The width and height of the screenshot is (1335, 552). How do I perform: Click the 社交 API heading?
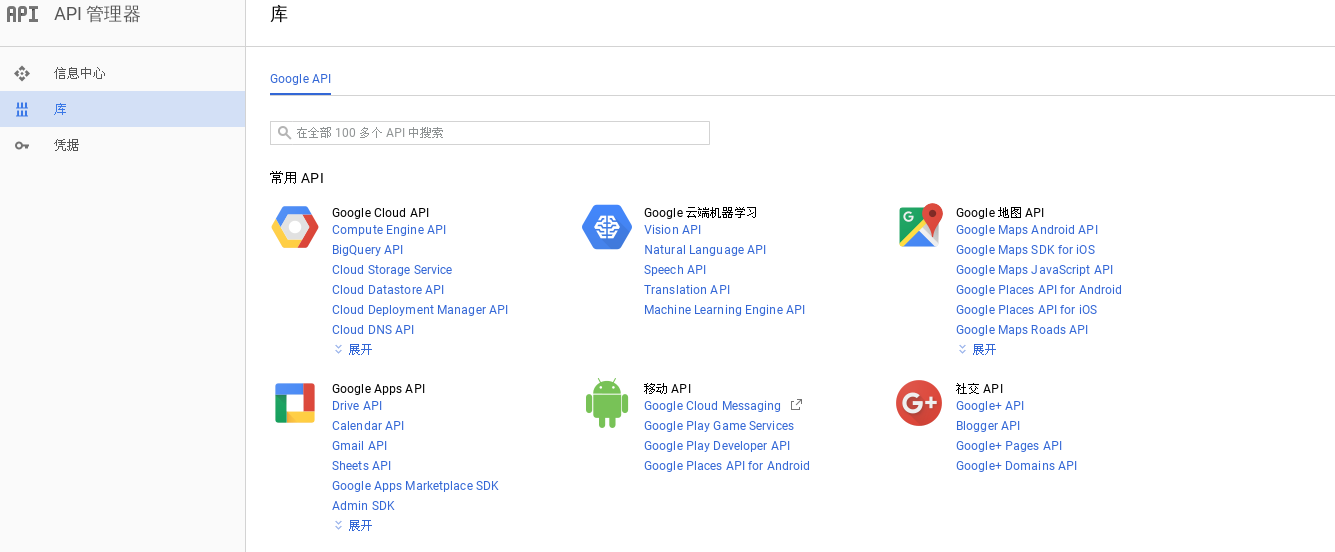979,389
